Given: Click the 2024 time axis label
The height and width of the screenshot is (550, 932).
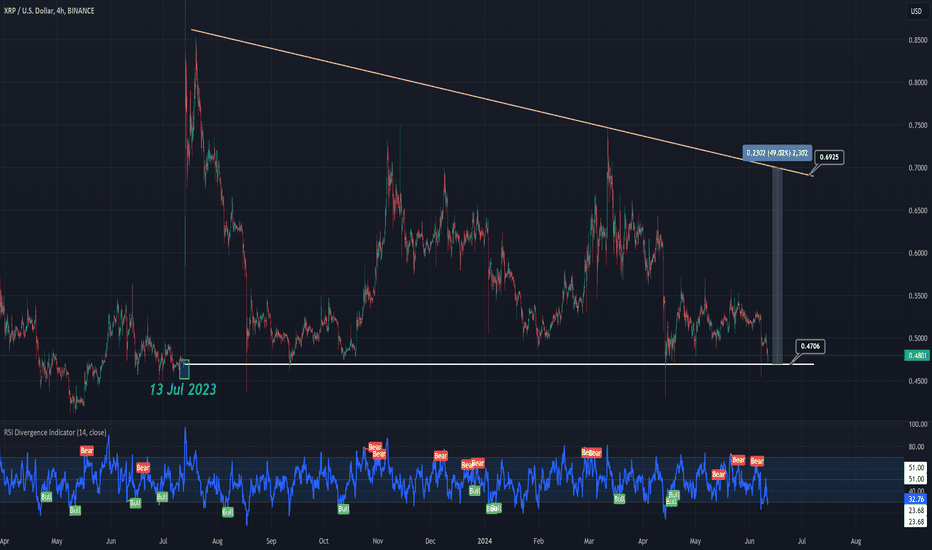Looking at the screenshot, I should pyautogui.click(x=484, y=541).
